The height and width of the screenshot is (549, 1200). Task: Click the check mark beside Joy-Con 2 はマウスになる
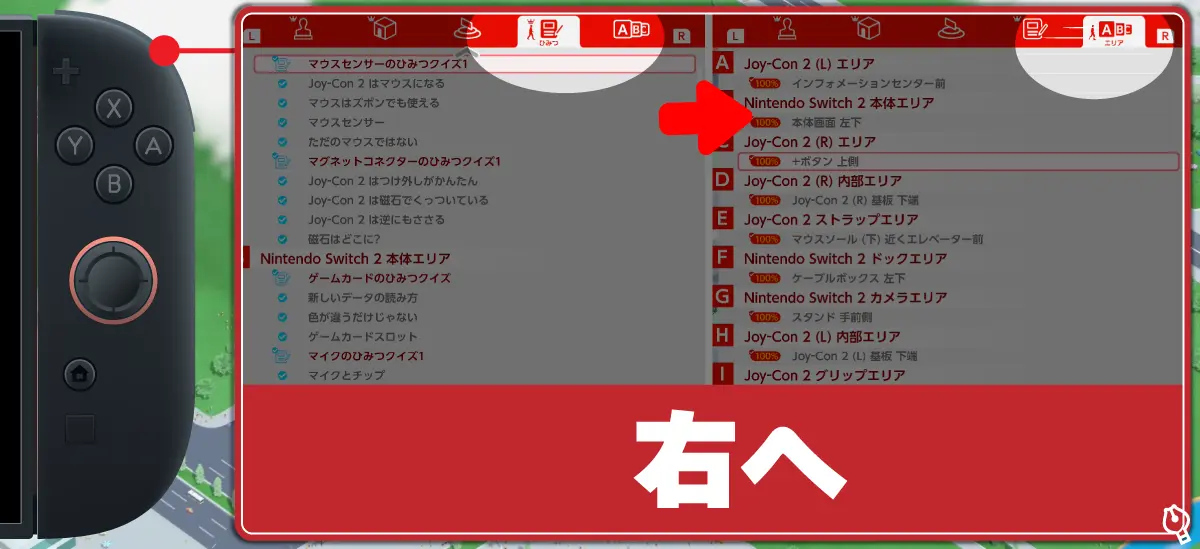point(282,84)
